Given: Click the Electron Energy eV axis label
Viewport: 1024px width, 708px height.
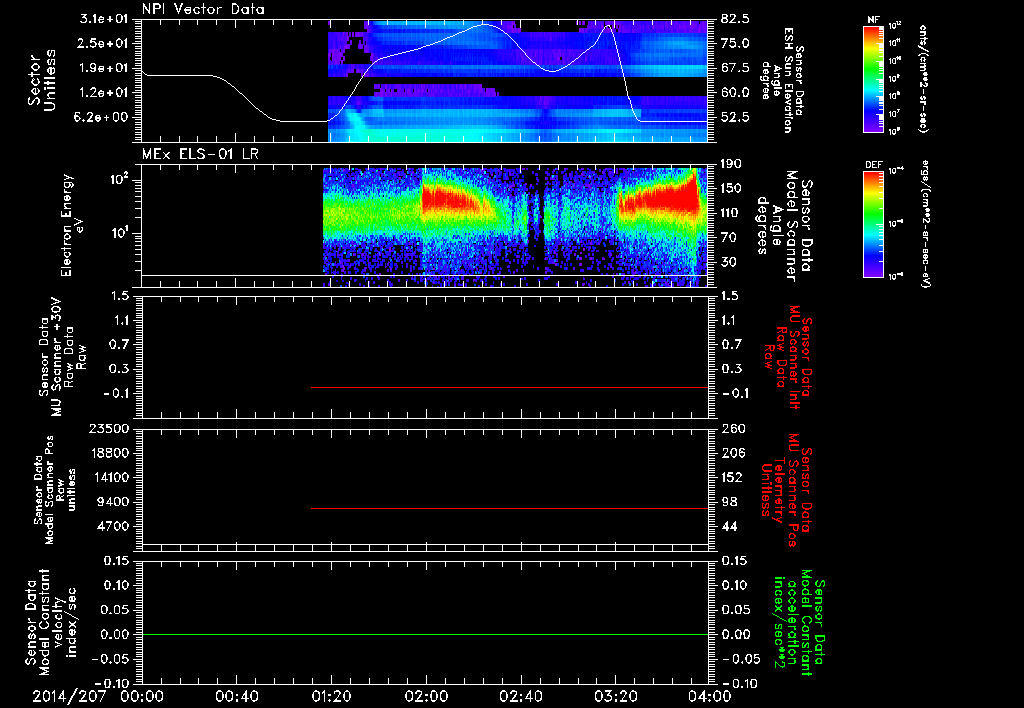Looking at the screenshot, I should 72,225.
